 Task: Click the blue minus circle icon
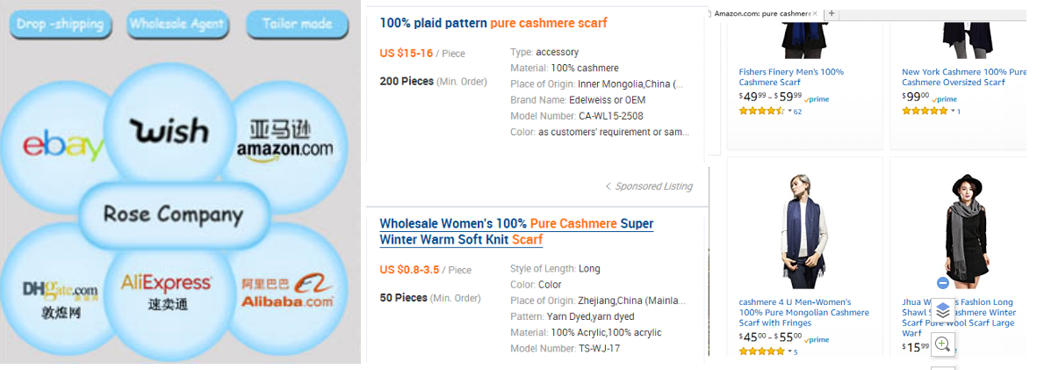[x=942, y=283]
